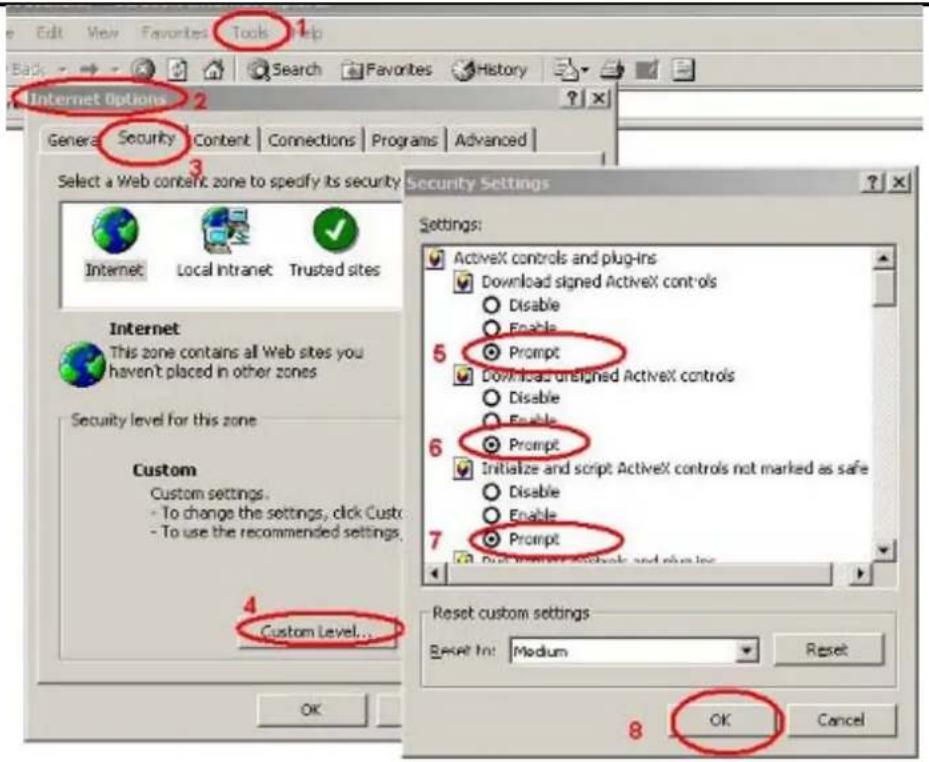Click the Custom Level button

317,632
